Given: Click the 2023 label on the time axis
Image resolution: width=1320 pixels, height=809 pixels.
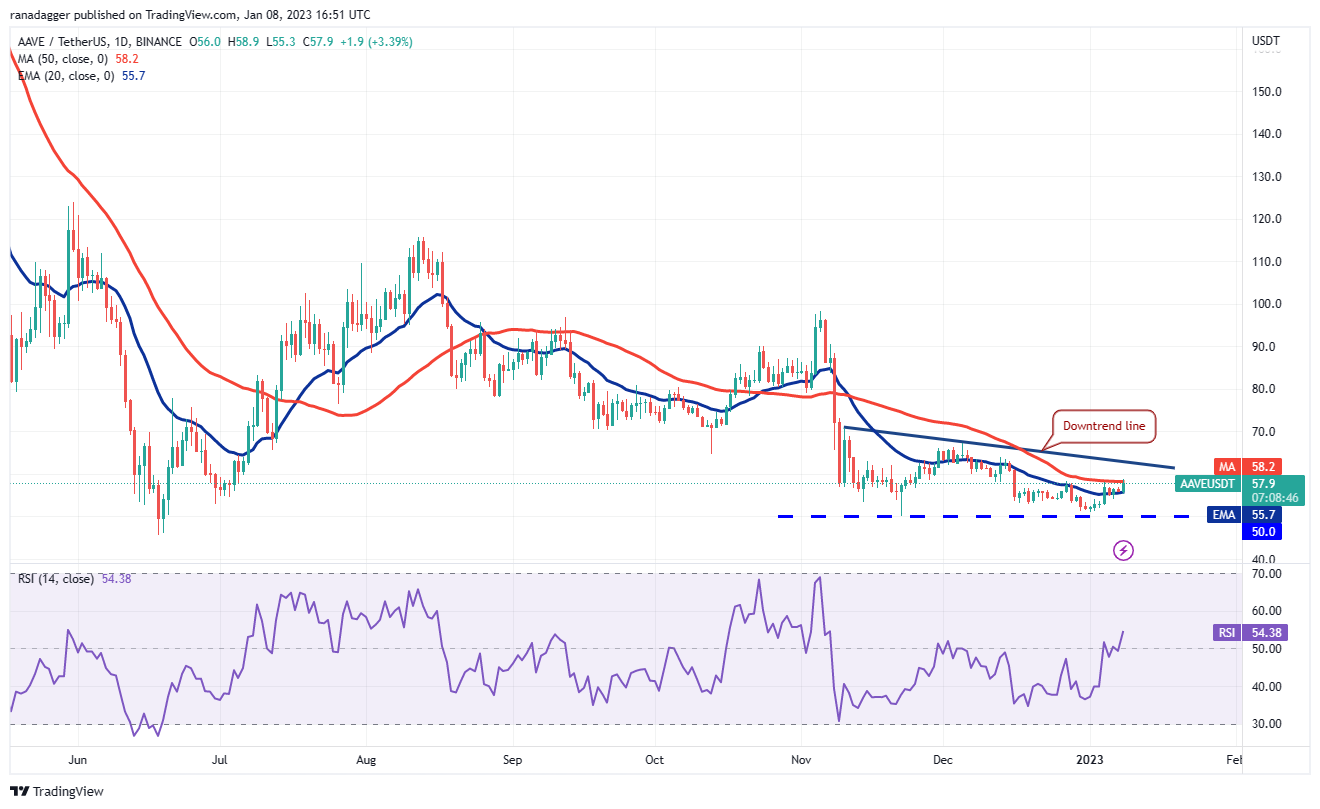Looking at the screenshot, I should pos(1089,760).
